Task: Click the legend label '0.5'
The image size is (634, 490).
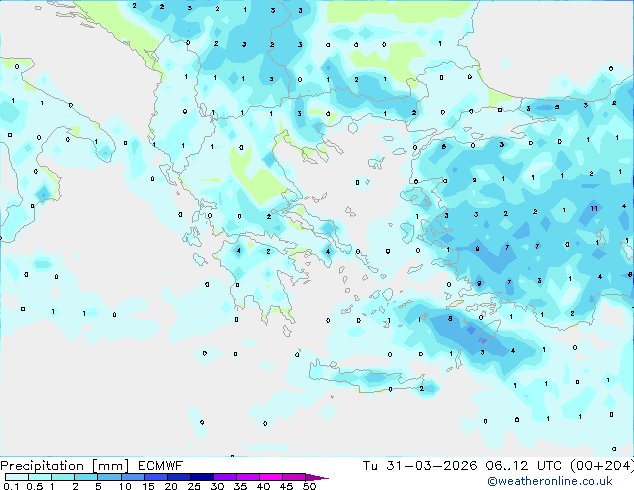Action: click(x=35, y=486)
